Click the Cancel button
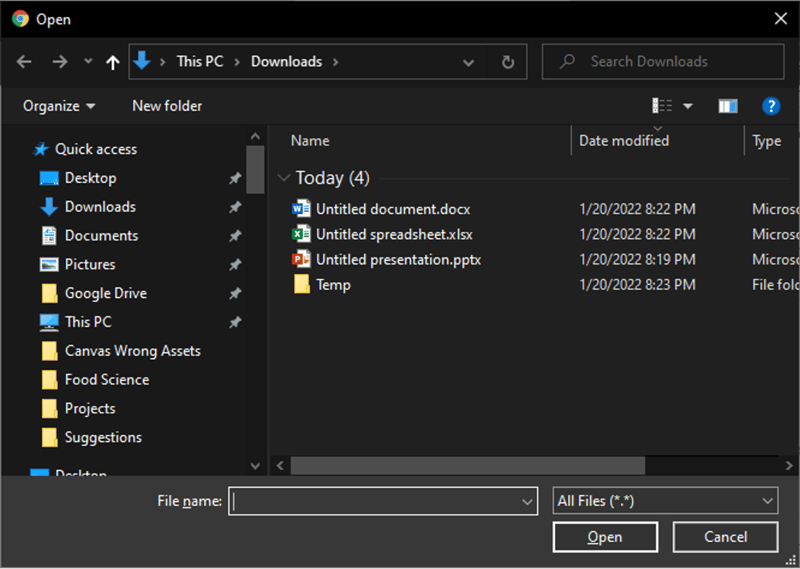 pyautogui.click(x=726, y=537)
